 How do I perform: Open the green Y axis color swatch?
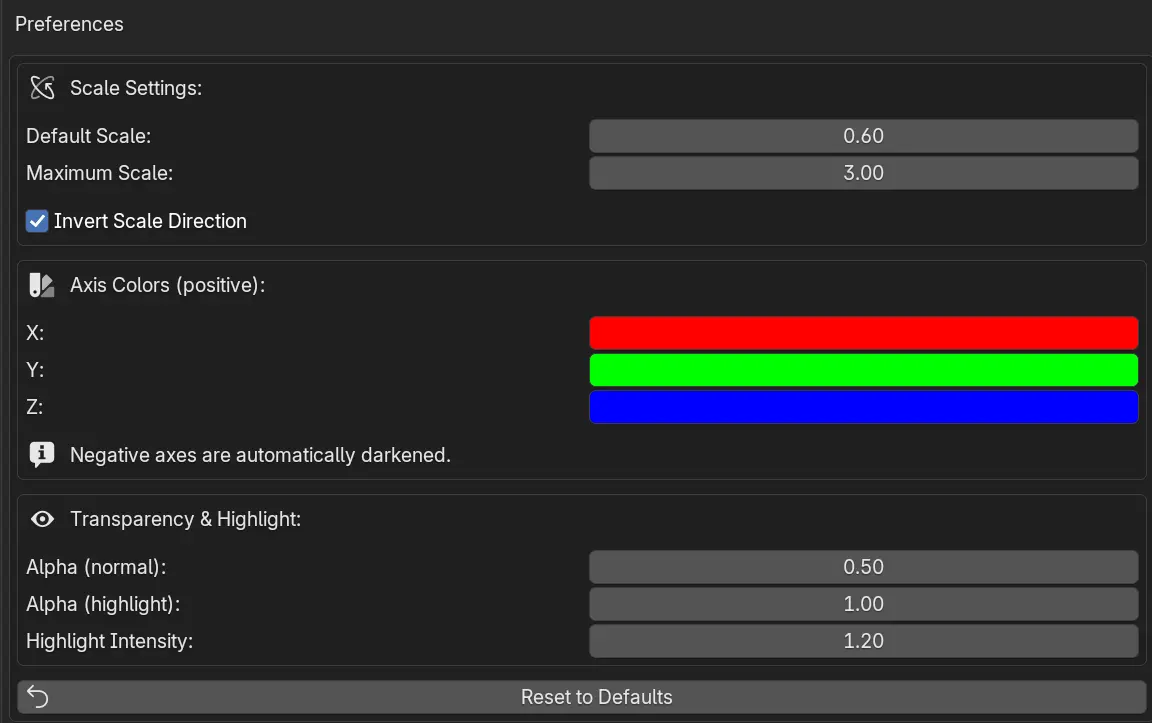863,370
